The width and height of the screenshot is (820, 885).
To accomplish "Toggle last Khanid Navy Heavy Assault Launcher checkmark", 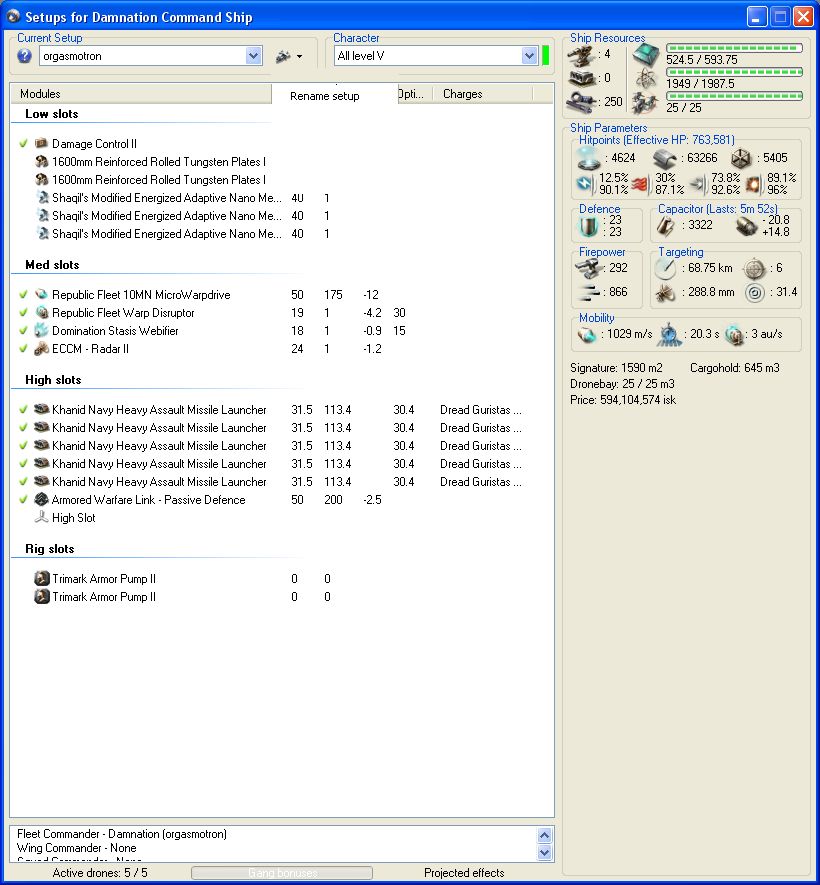I will click(x=23, y=481).
